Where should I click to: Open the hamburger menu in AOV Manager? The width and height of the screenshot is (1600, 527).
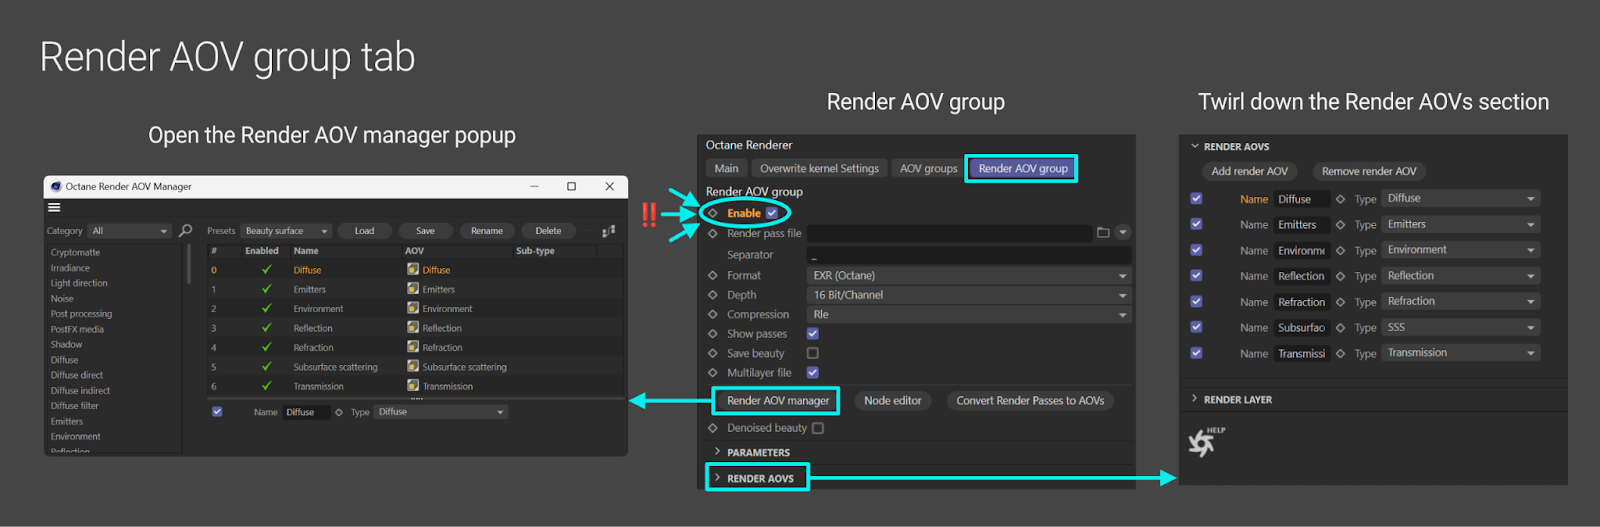tap(54, 208)
